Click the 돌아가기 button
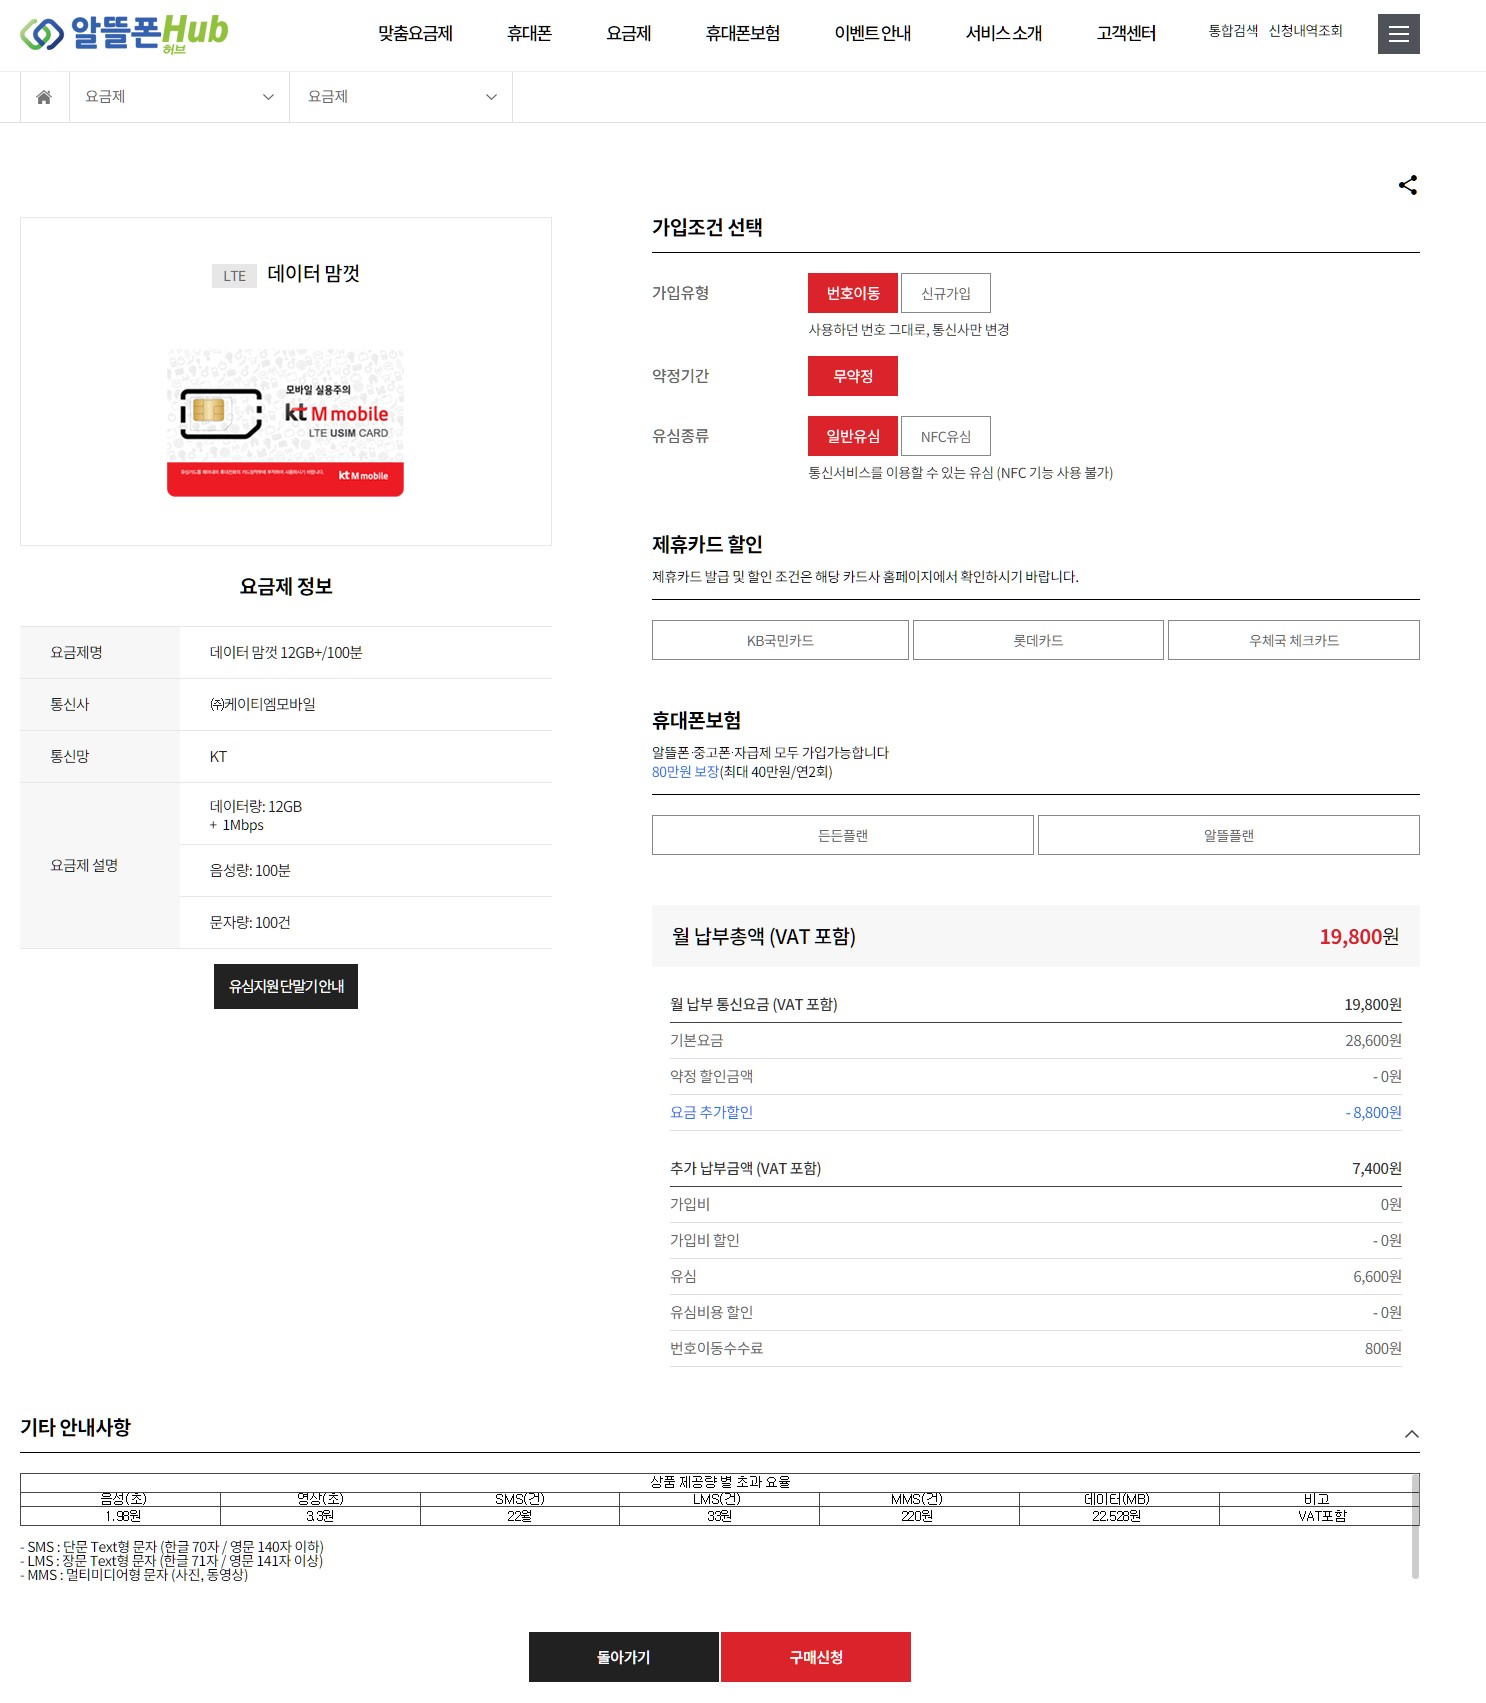Screen dimensions: 1486x1703 pyautogui.click(x=623, y=1657)
